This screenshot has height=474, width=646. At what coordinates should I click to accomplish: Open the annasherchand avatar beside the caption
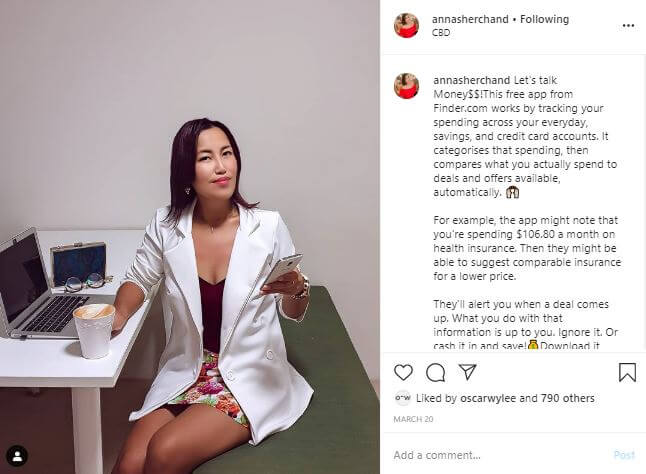coord(406,86)
